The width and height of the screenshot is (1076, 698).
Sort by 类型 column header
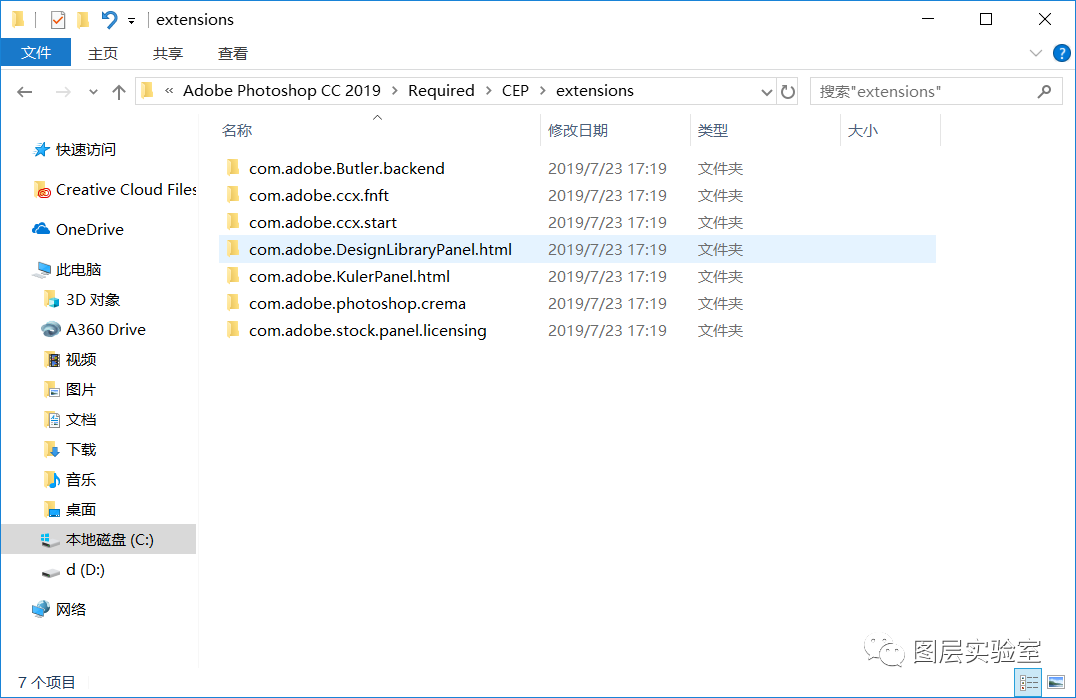[x=713, y=130]
